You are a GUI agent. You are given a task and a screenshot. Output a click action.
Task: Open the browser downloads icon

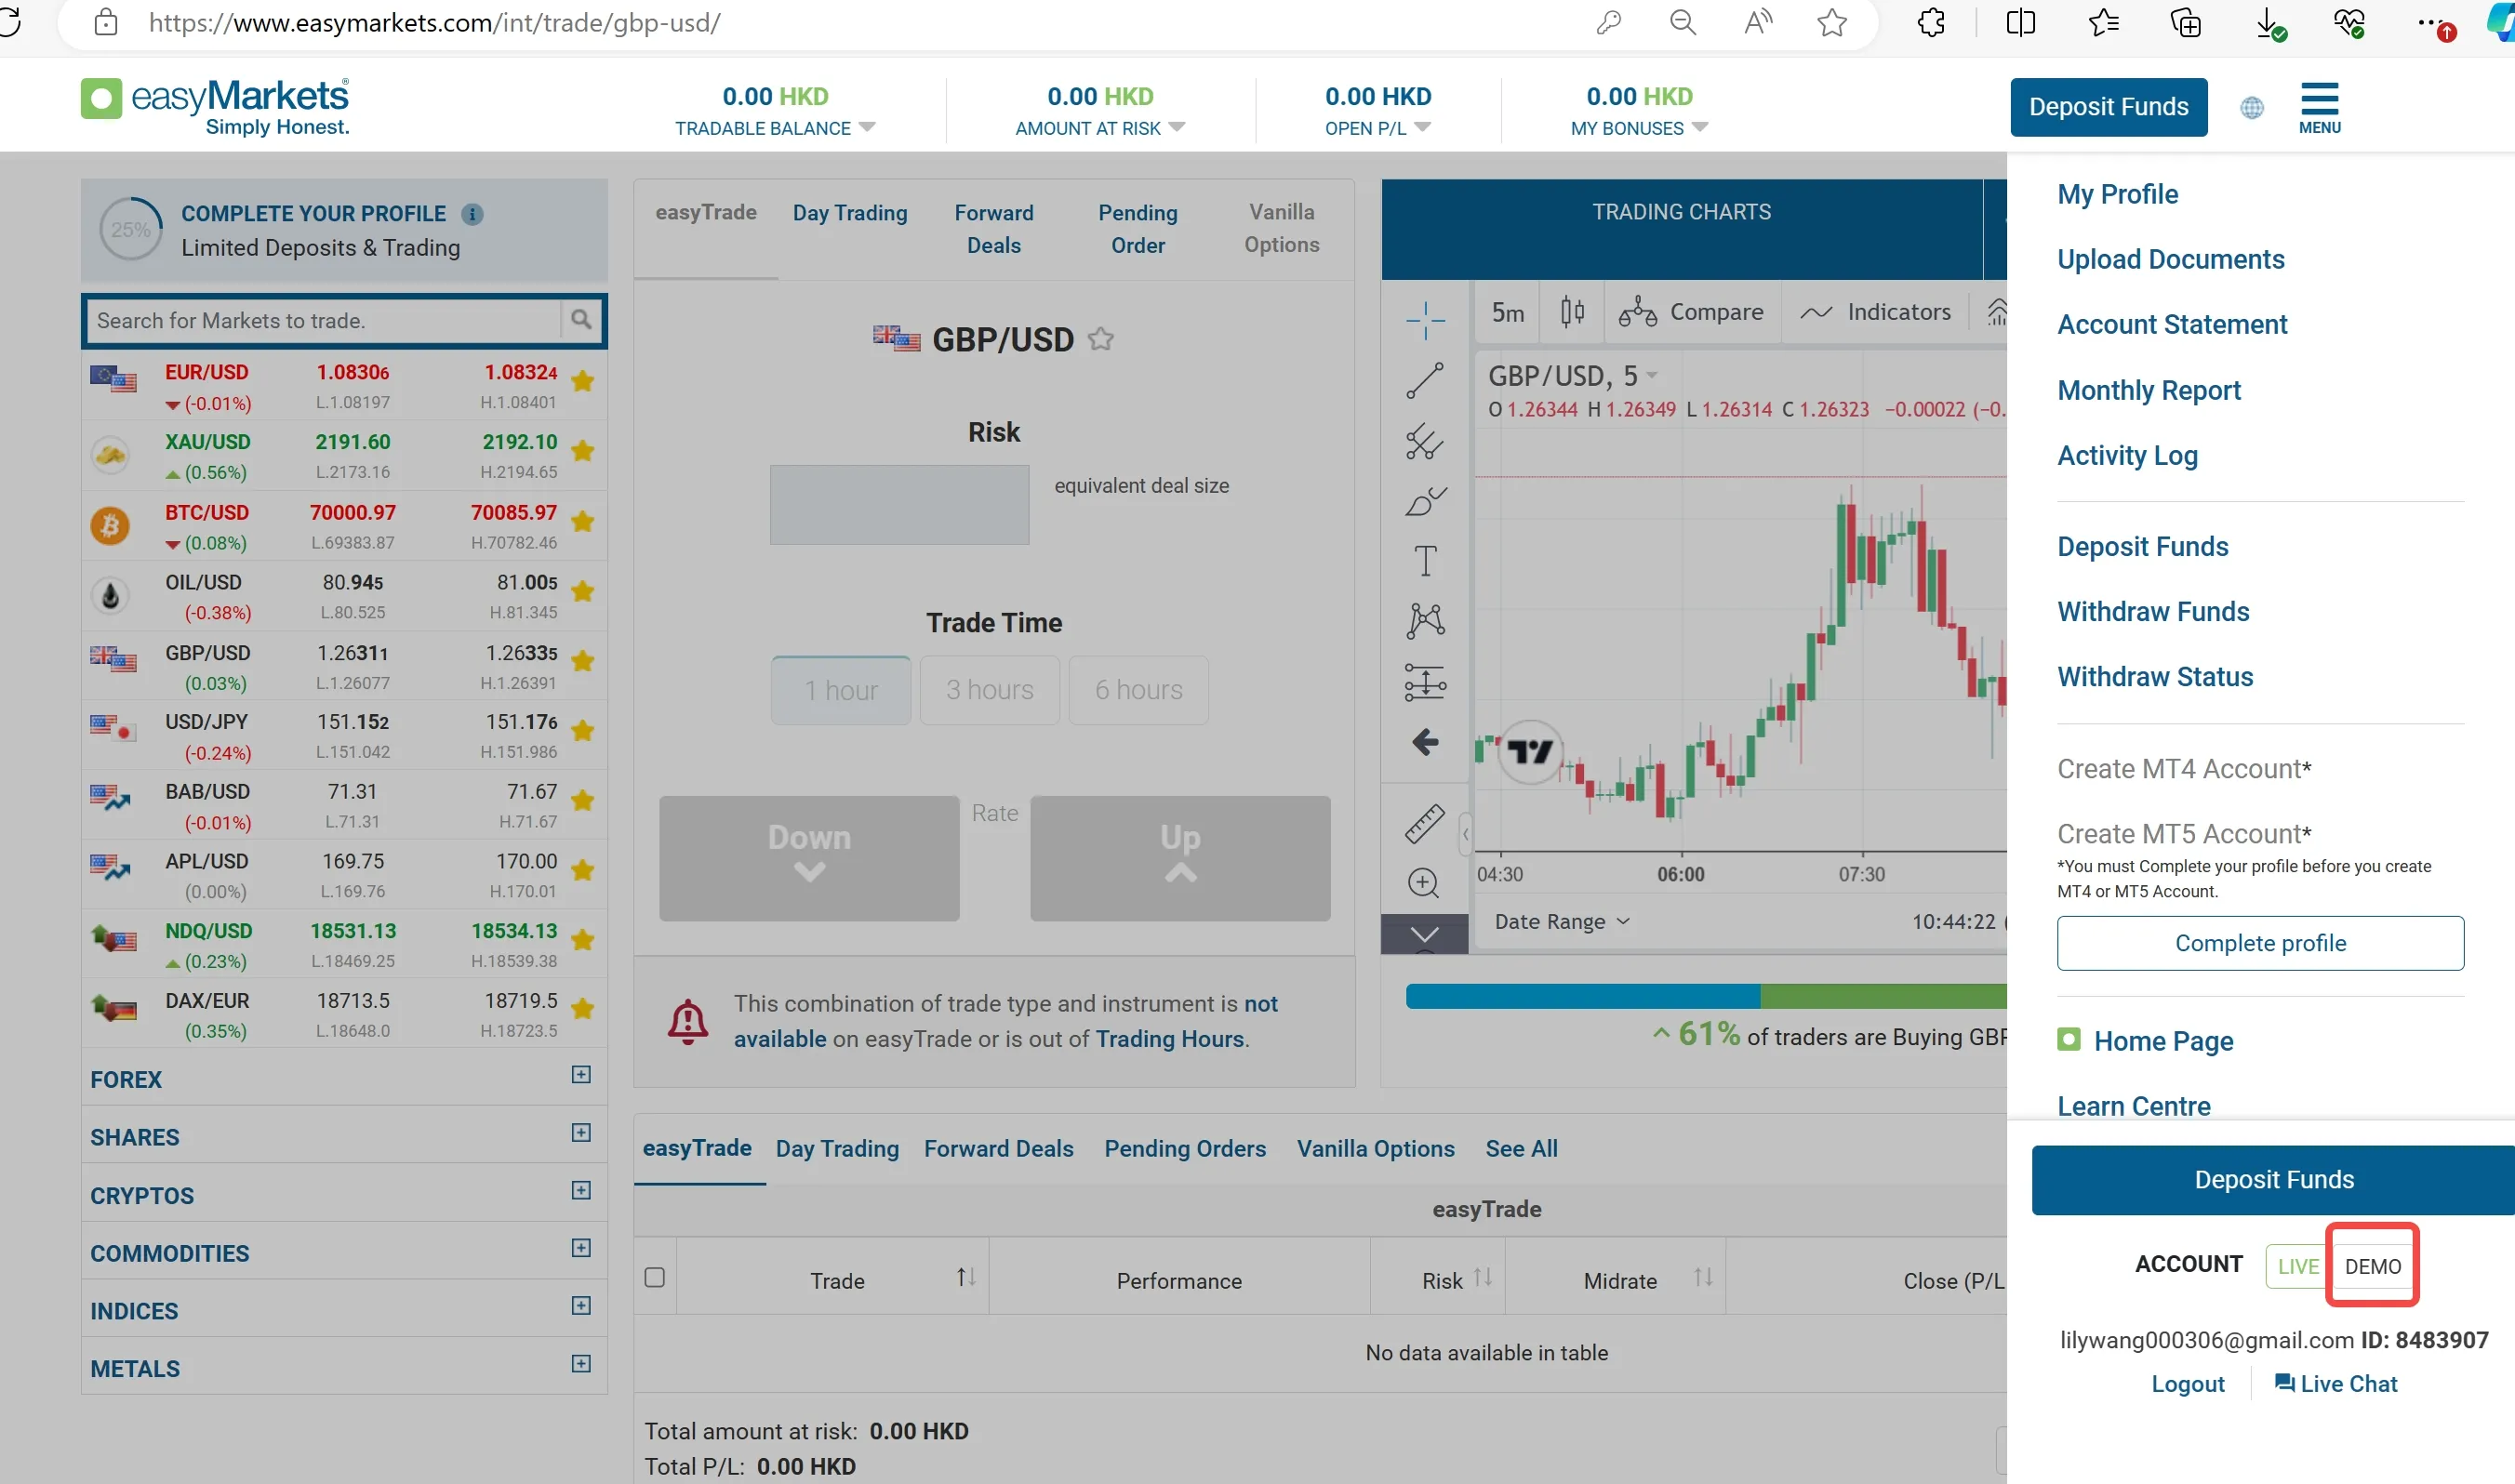click(2270, 24)
